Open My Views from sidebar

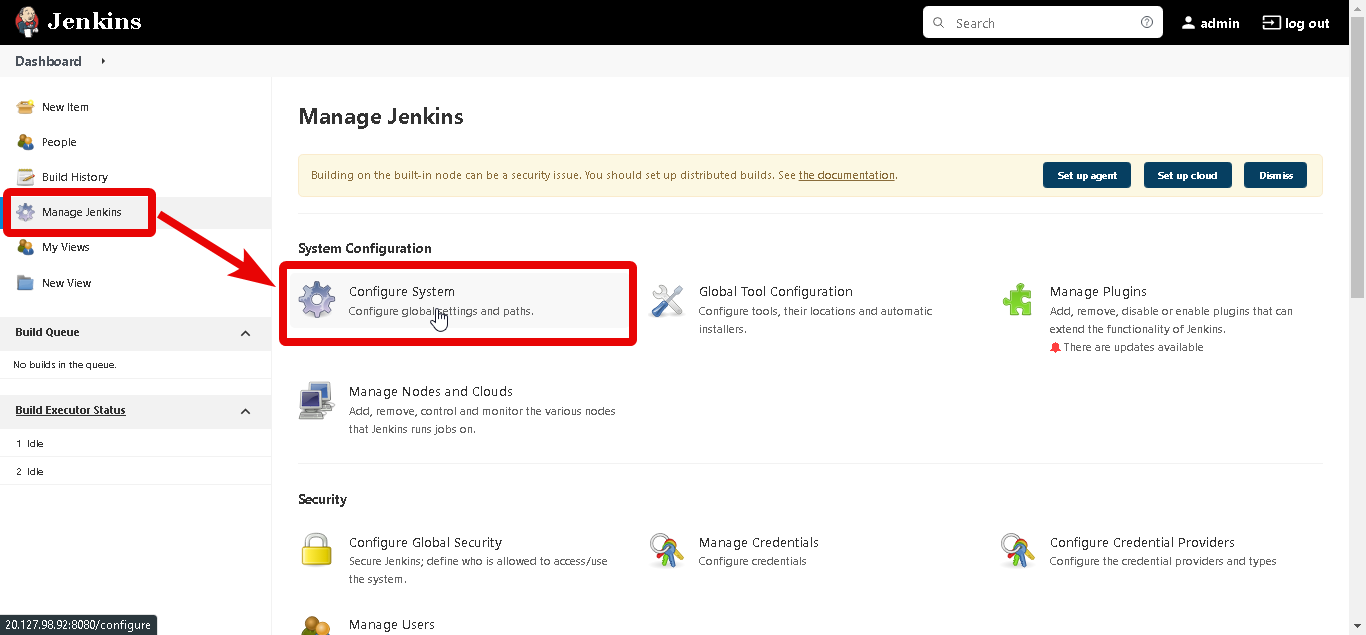[66, 247]
